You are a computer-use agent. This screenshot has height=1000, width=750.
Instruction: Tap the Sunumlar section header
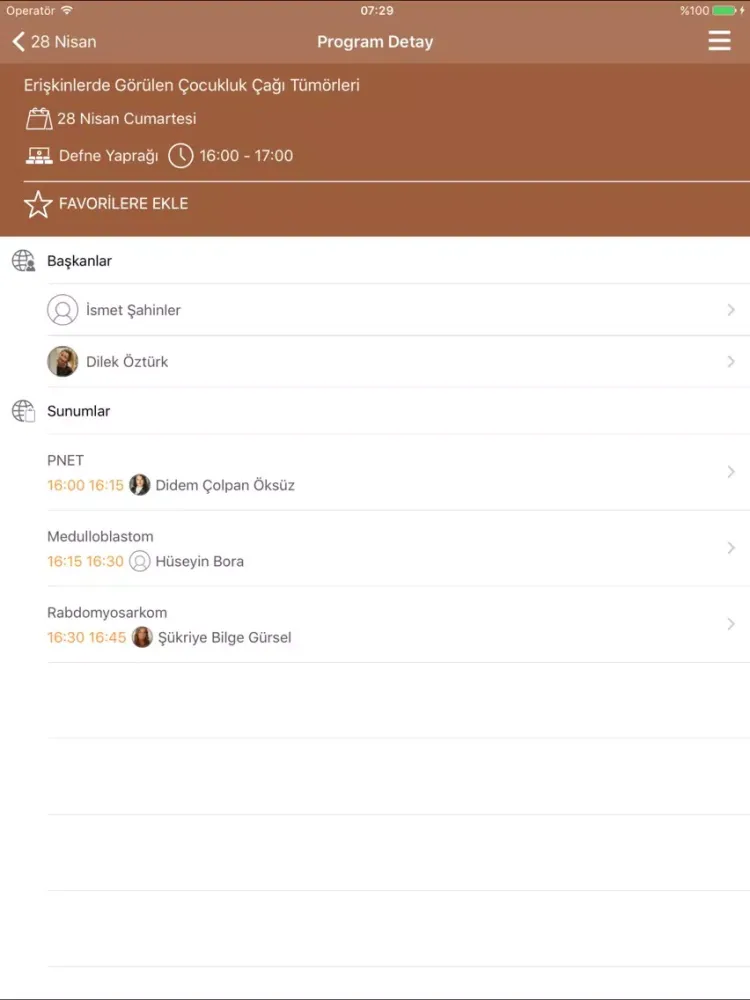(78, 411)
